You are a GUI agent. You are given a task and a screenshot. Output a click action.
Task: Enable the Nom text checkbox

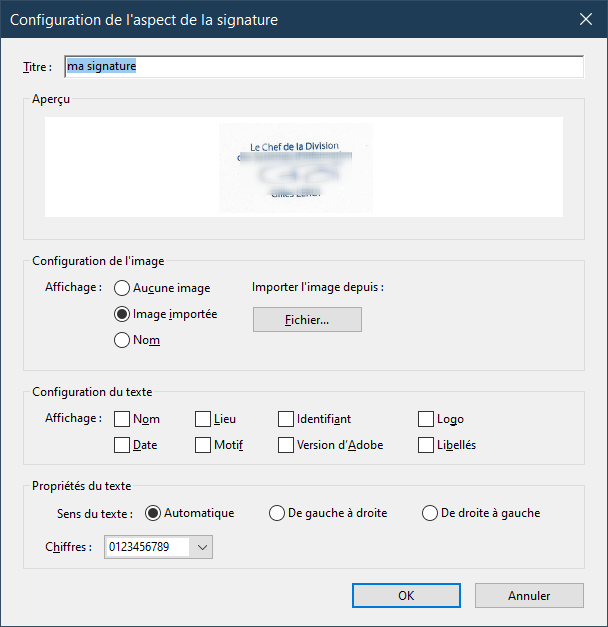point(122,419)
